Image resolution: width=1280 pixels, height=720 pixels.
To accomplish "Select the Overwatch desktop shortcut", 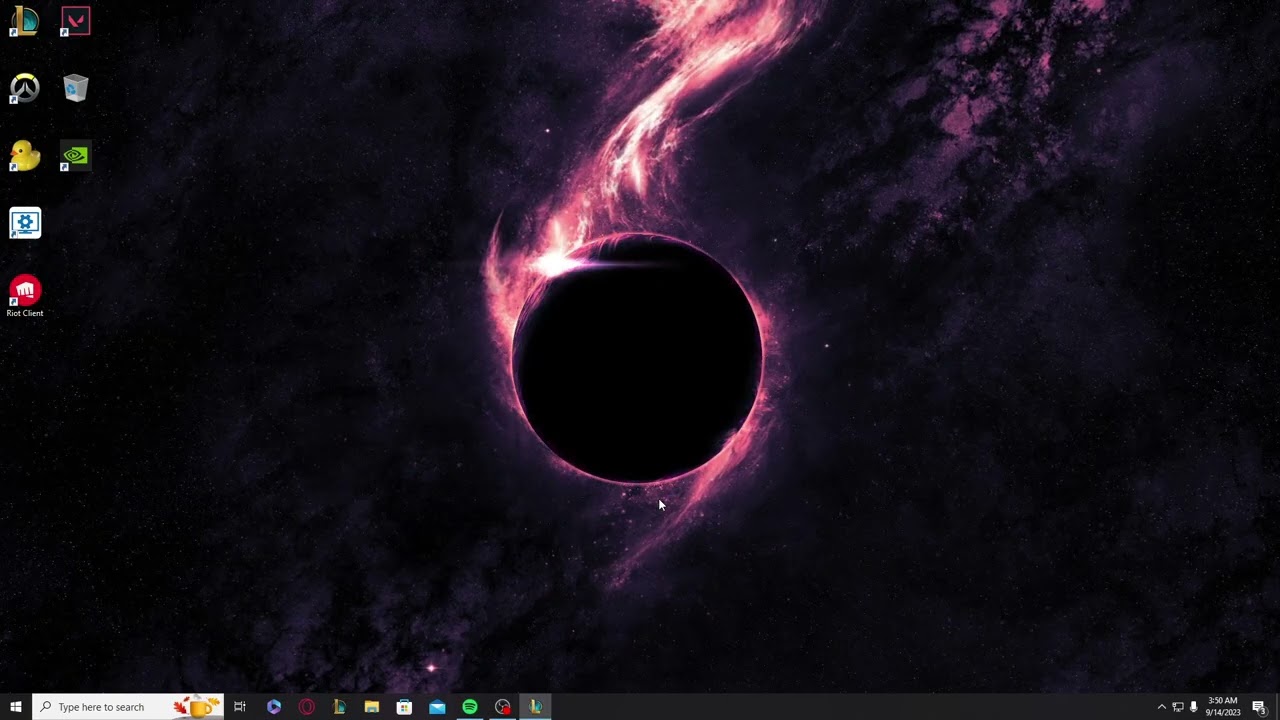I will 25,88.
